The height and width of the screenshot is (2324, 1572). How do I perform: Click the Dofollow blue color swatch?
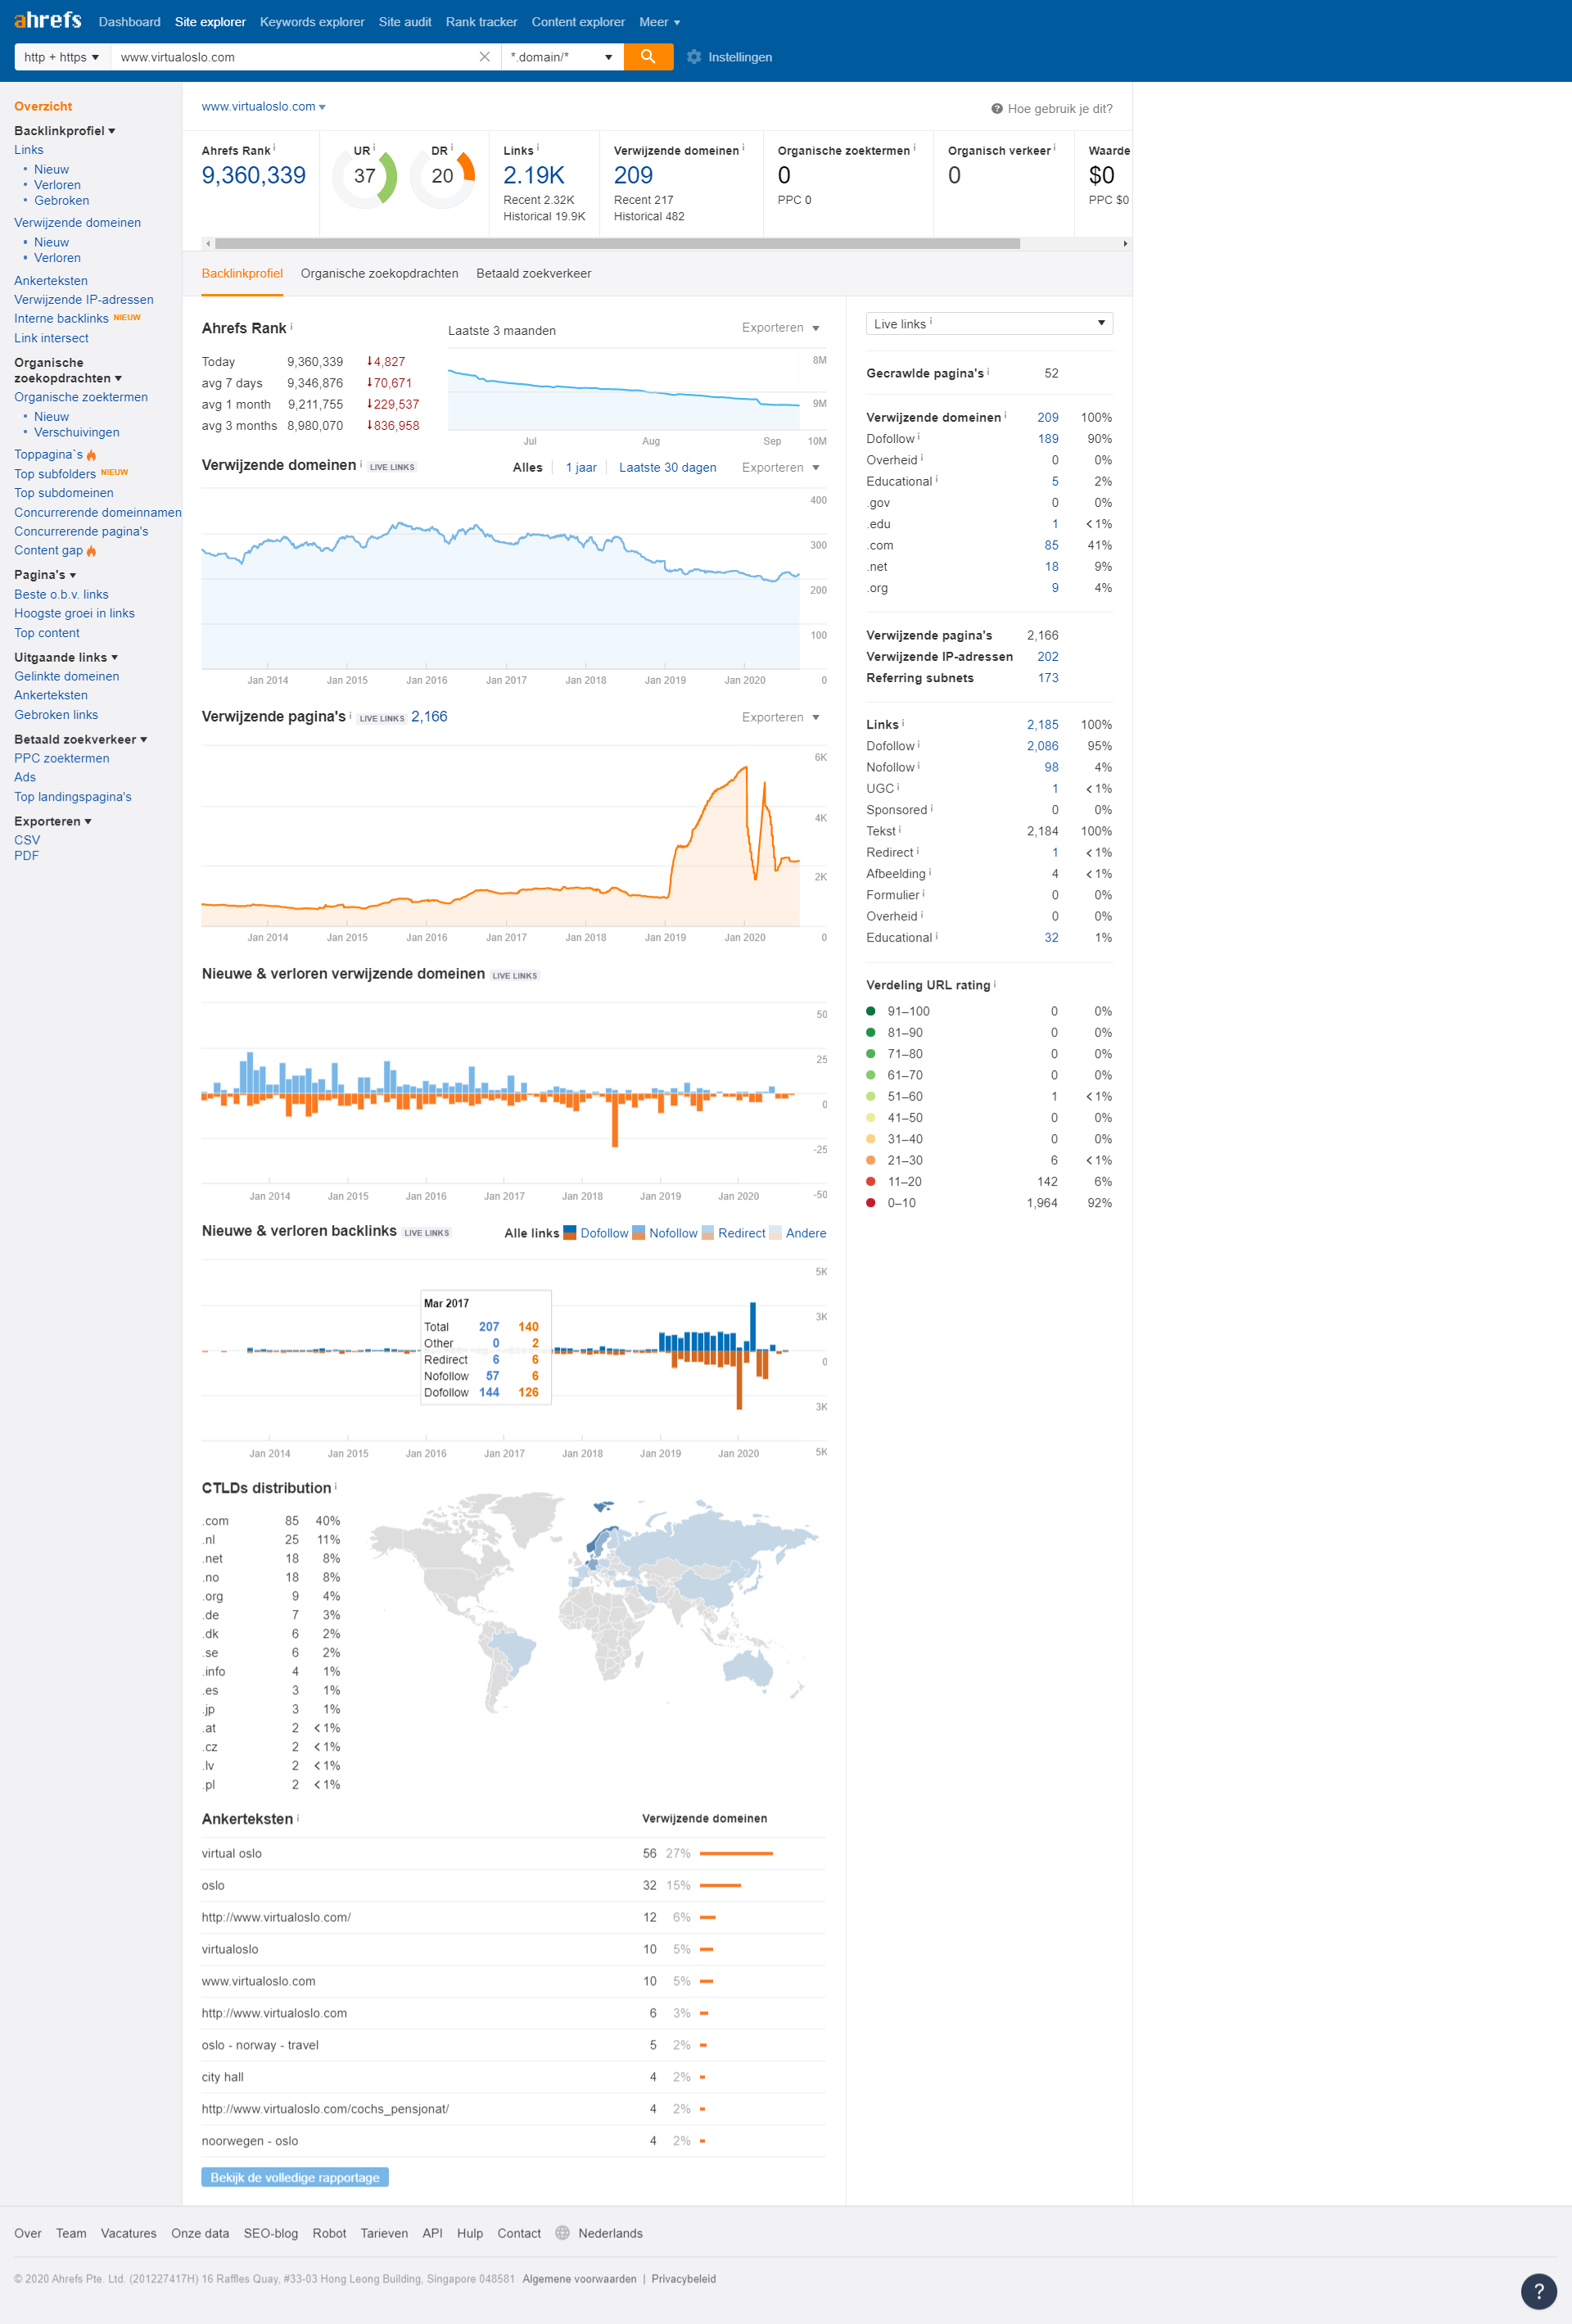pyautogui.click(x=570, y=1233)
